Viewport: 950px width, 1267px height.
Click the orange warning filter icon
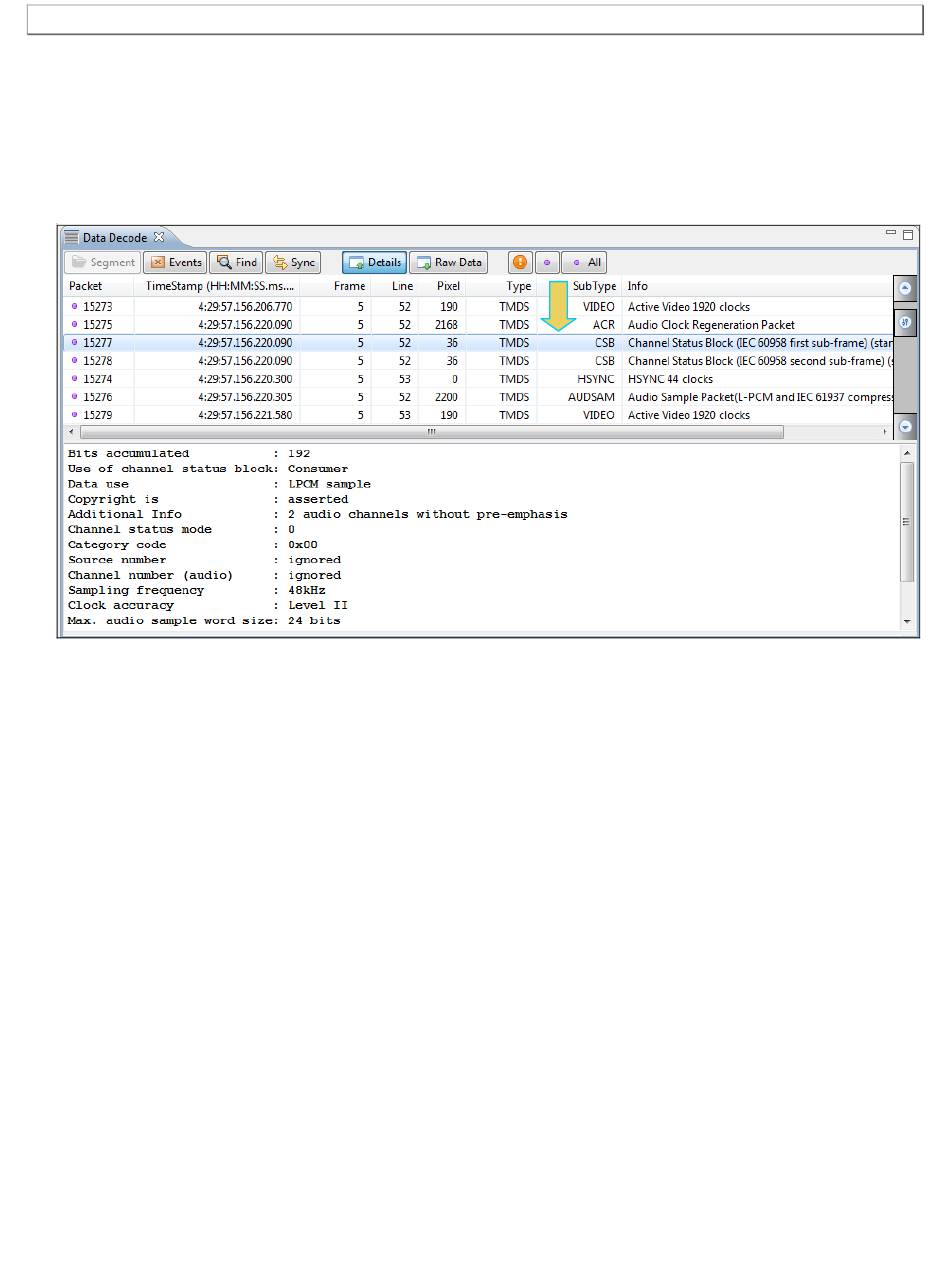(520, 263)
